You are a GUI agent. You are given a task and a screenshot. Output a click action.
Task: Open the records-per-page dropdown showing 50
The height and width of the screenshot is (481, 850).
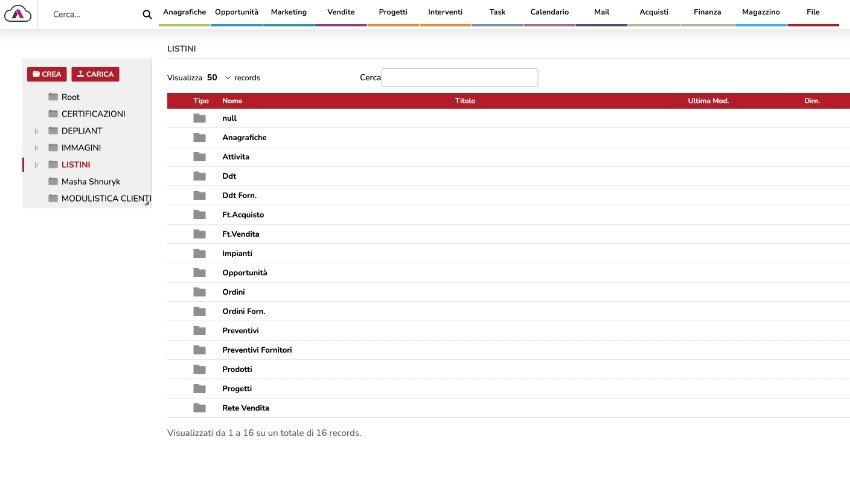point(218,77)
